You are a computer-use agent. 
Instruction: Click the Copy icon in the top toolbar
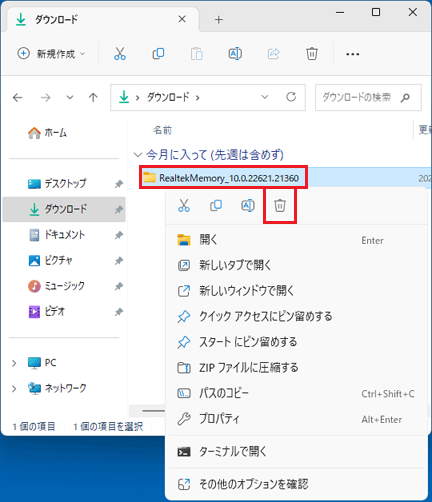158,54
